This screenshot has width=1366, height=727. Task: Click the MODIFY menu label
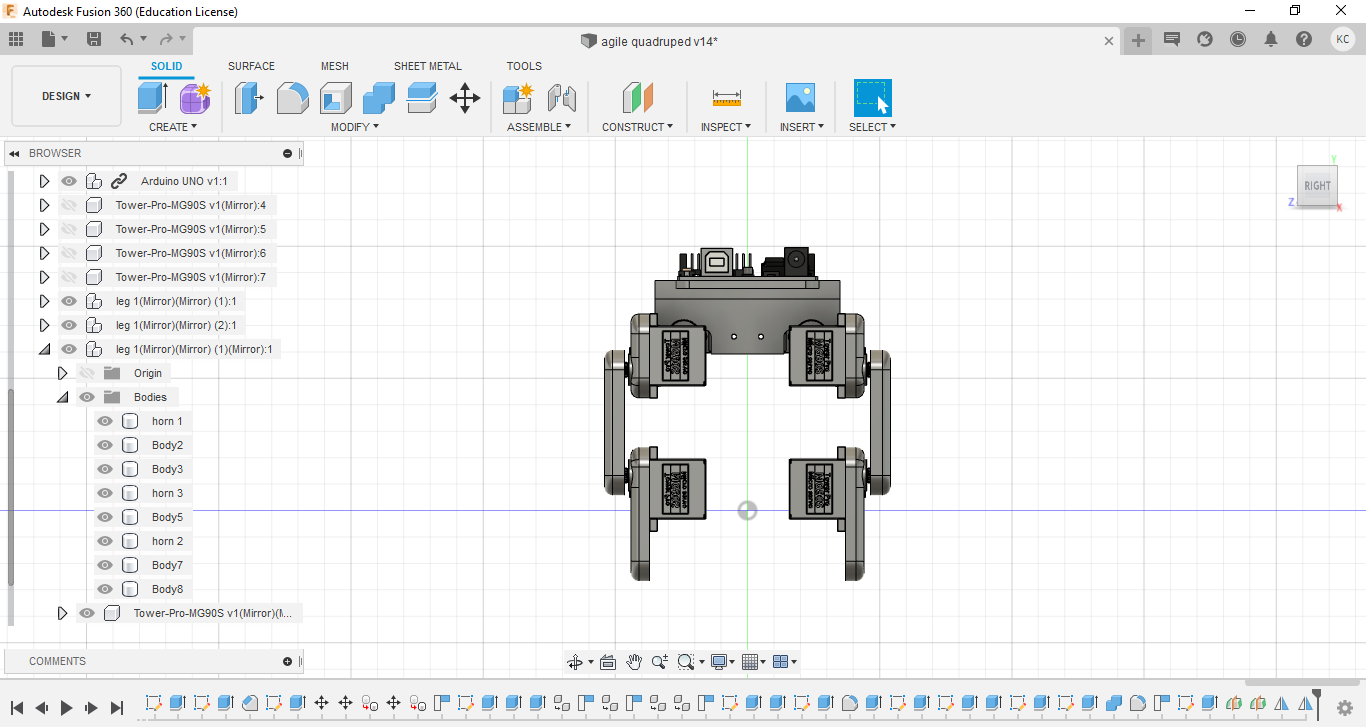tap(355, 127)
